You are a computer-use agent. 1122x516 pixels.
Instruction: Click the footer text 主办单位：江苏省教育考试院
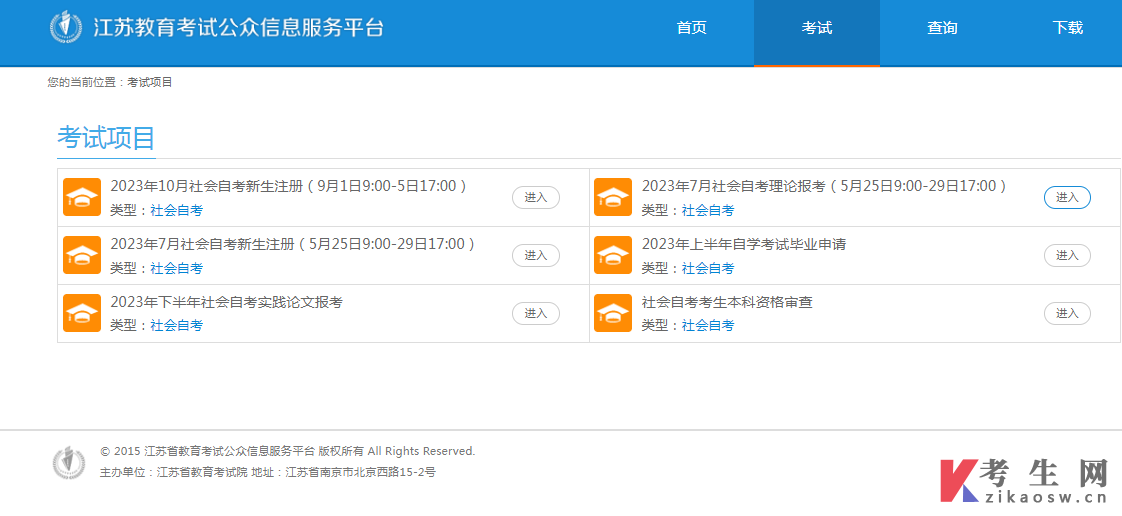pos(174,472)
